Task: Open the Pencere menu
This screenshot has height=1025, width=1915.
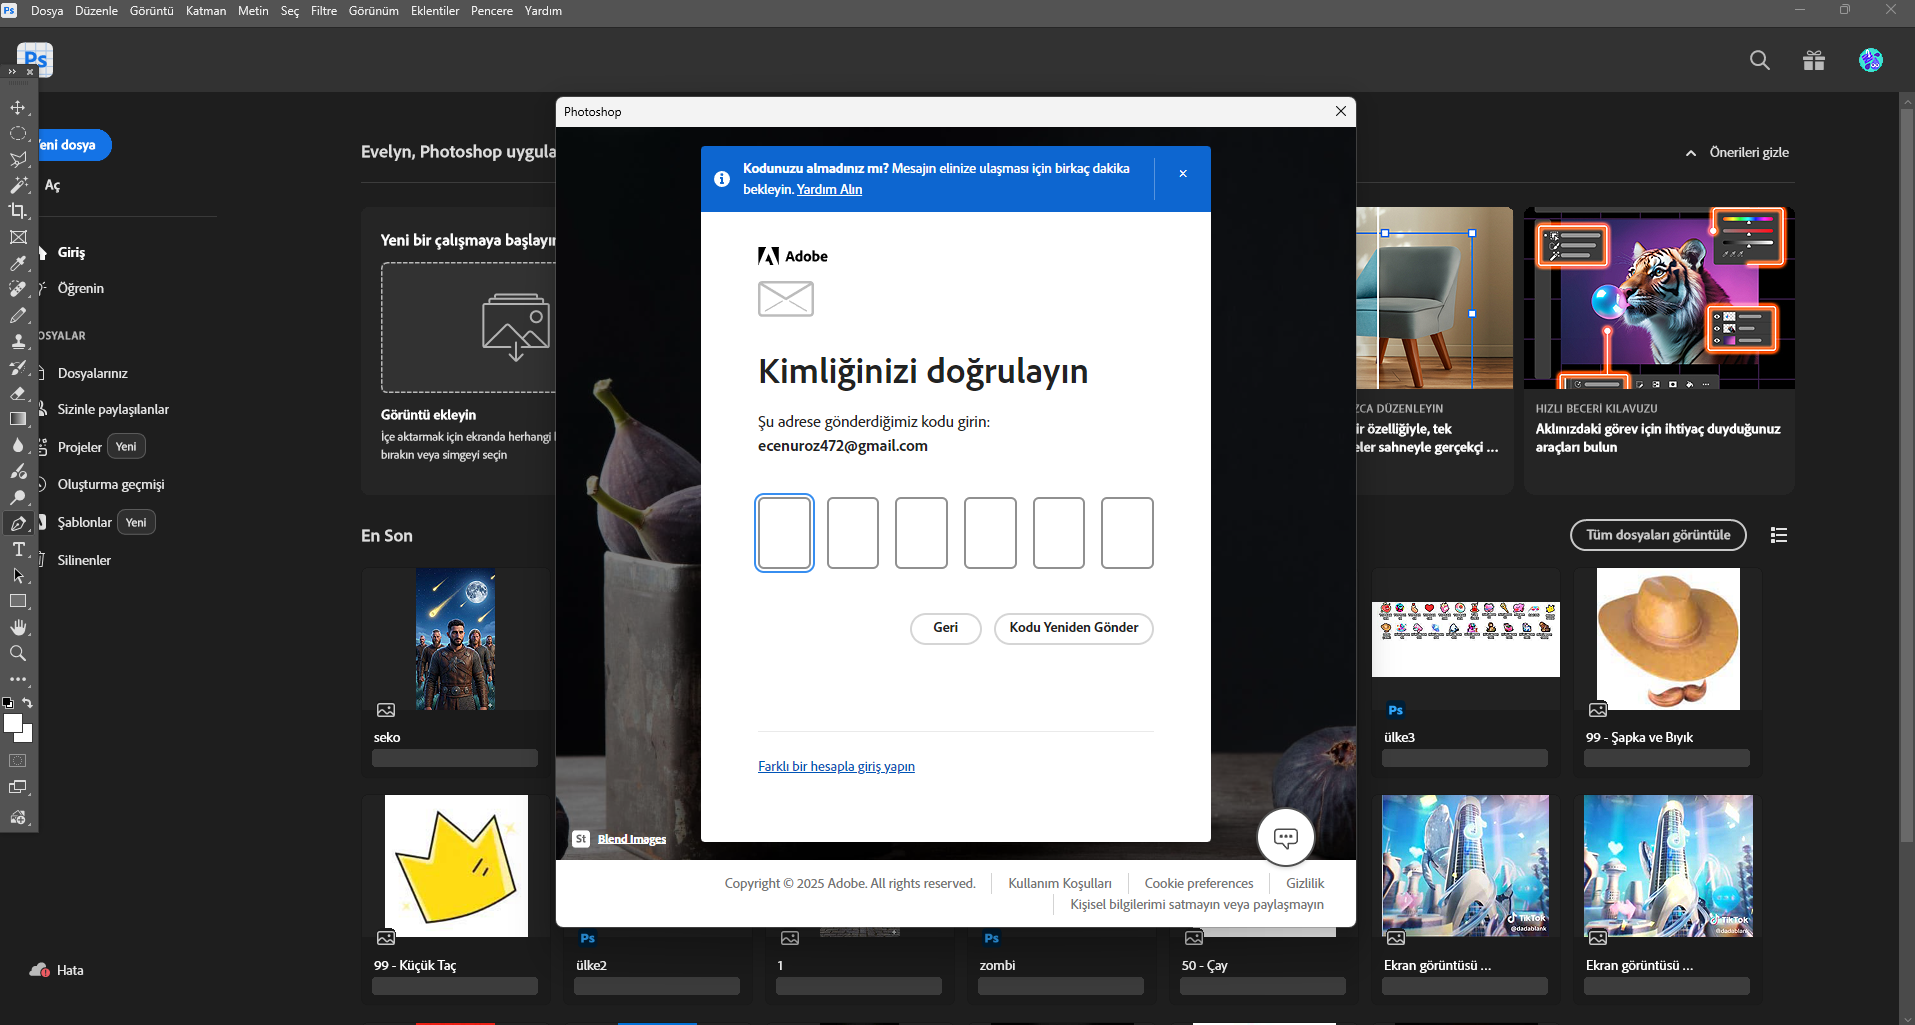Action: 492,11
